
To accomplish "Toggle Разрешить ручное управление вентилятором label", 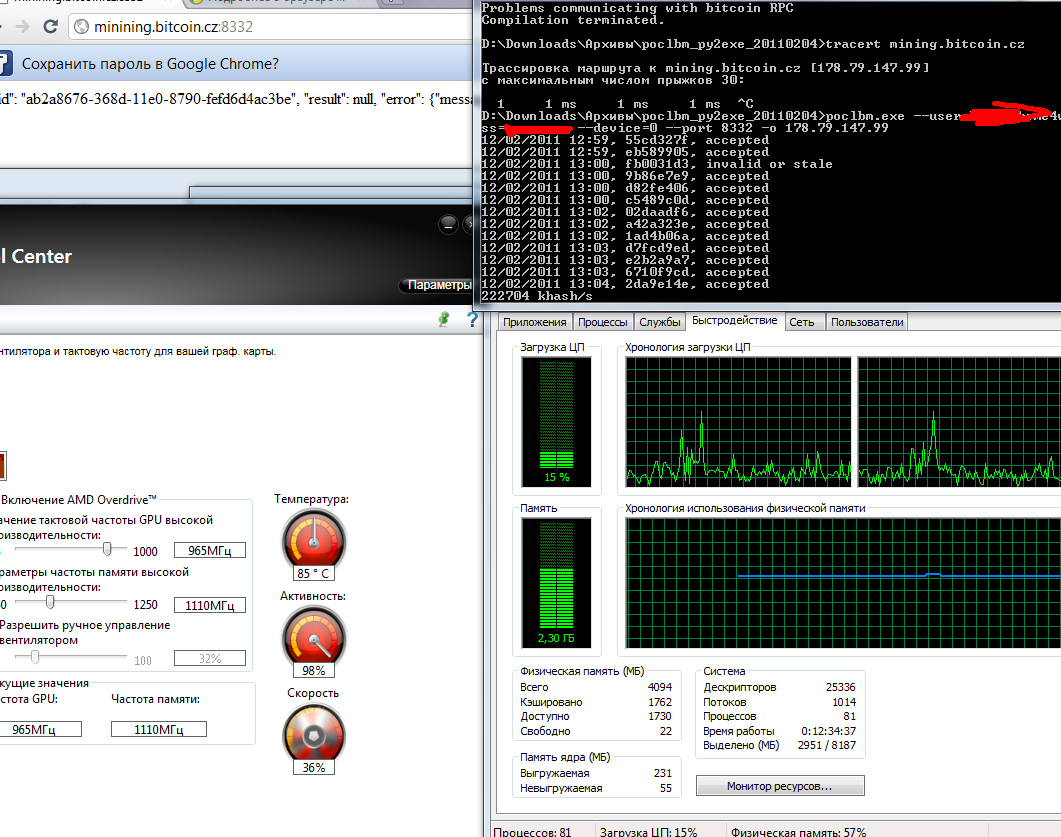I will click(85, 633).
